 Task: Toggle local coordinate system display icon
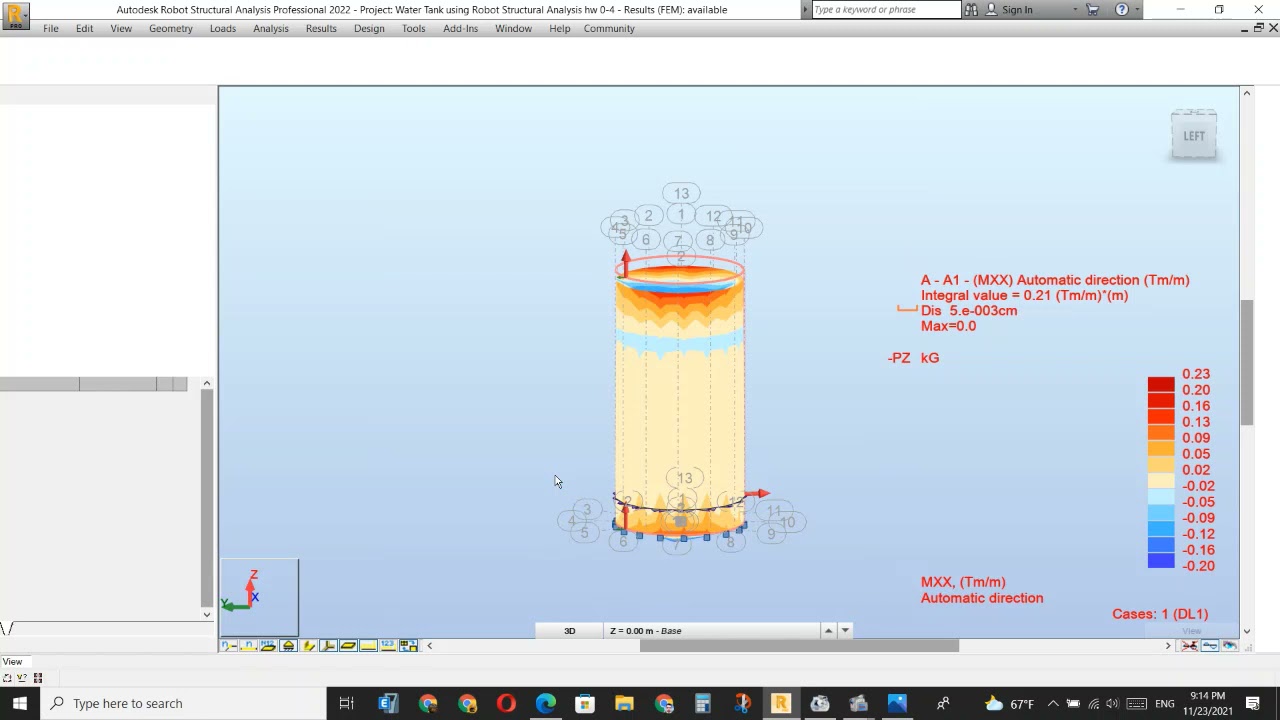[x=328, y=646]
